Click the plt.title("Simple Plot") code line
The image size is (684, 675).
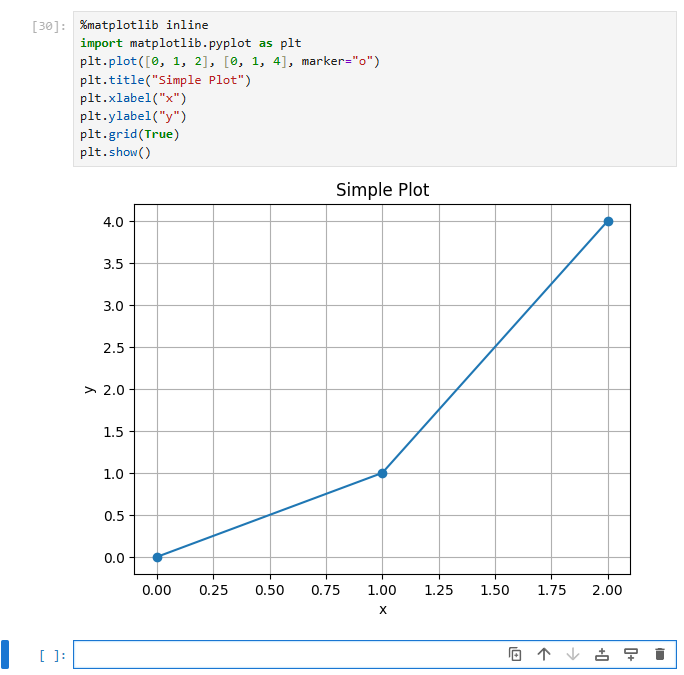click(x=166, y=80)
